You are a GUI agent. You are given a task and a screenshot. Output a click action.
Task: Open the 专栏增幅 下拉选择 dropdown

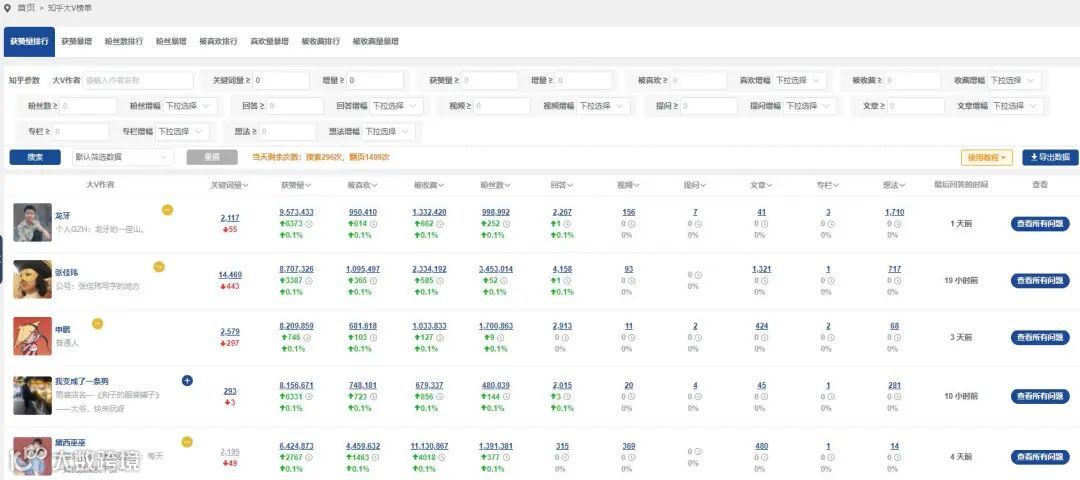pos(183,132)
